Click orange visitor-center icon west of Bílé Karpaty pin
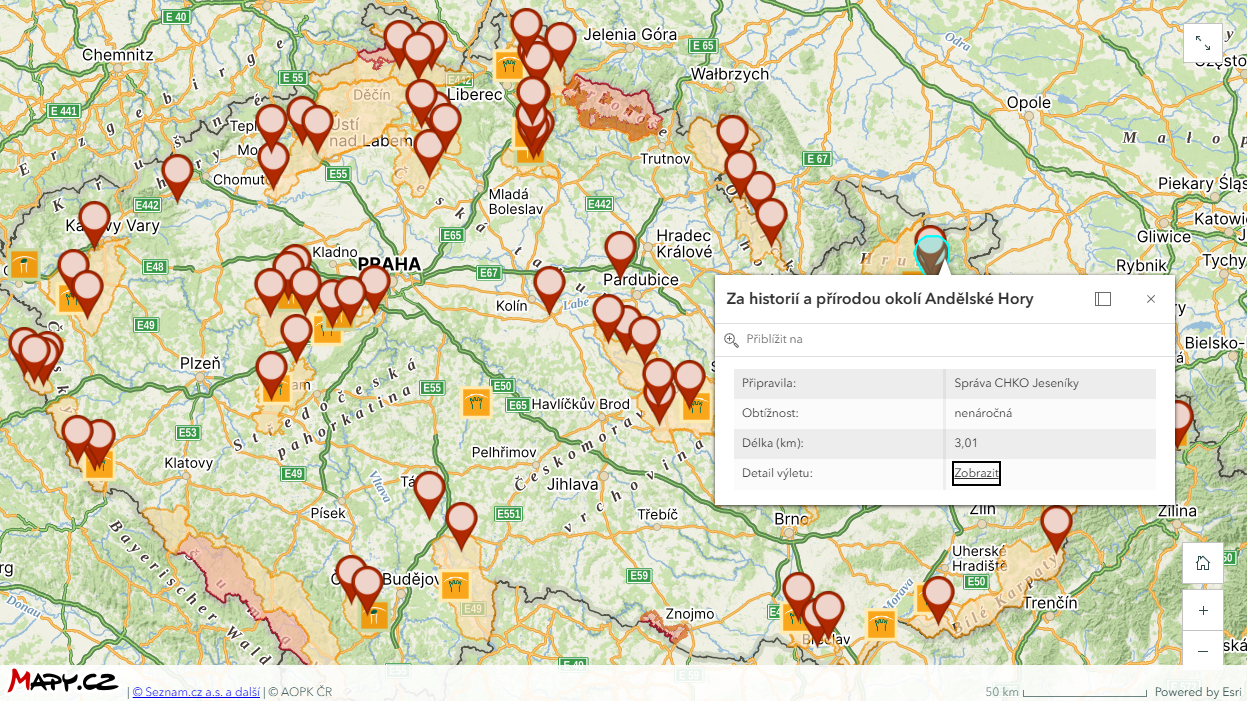Viewport: 1248px width, 706px height. click(880, 625)
